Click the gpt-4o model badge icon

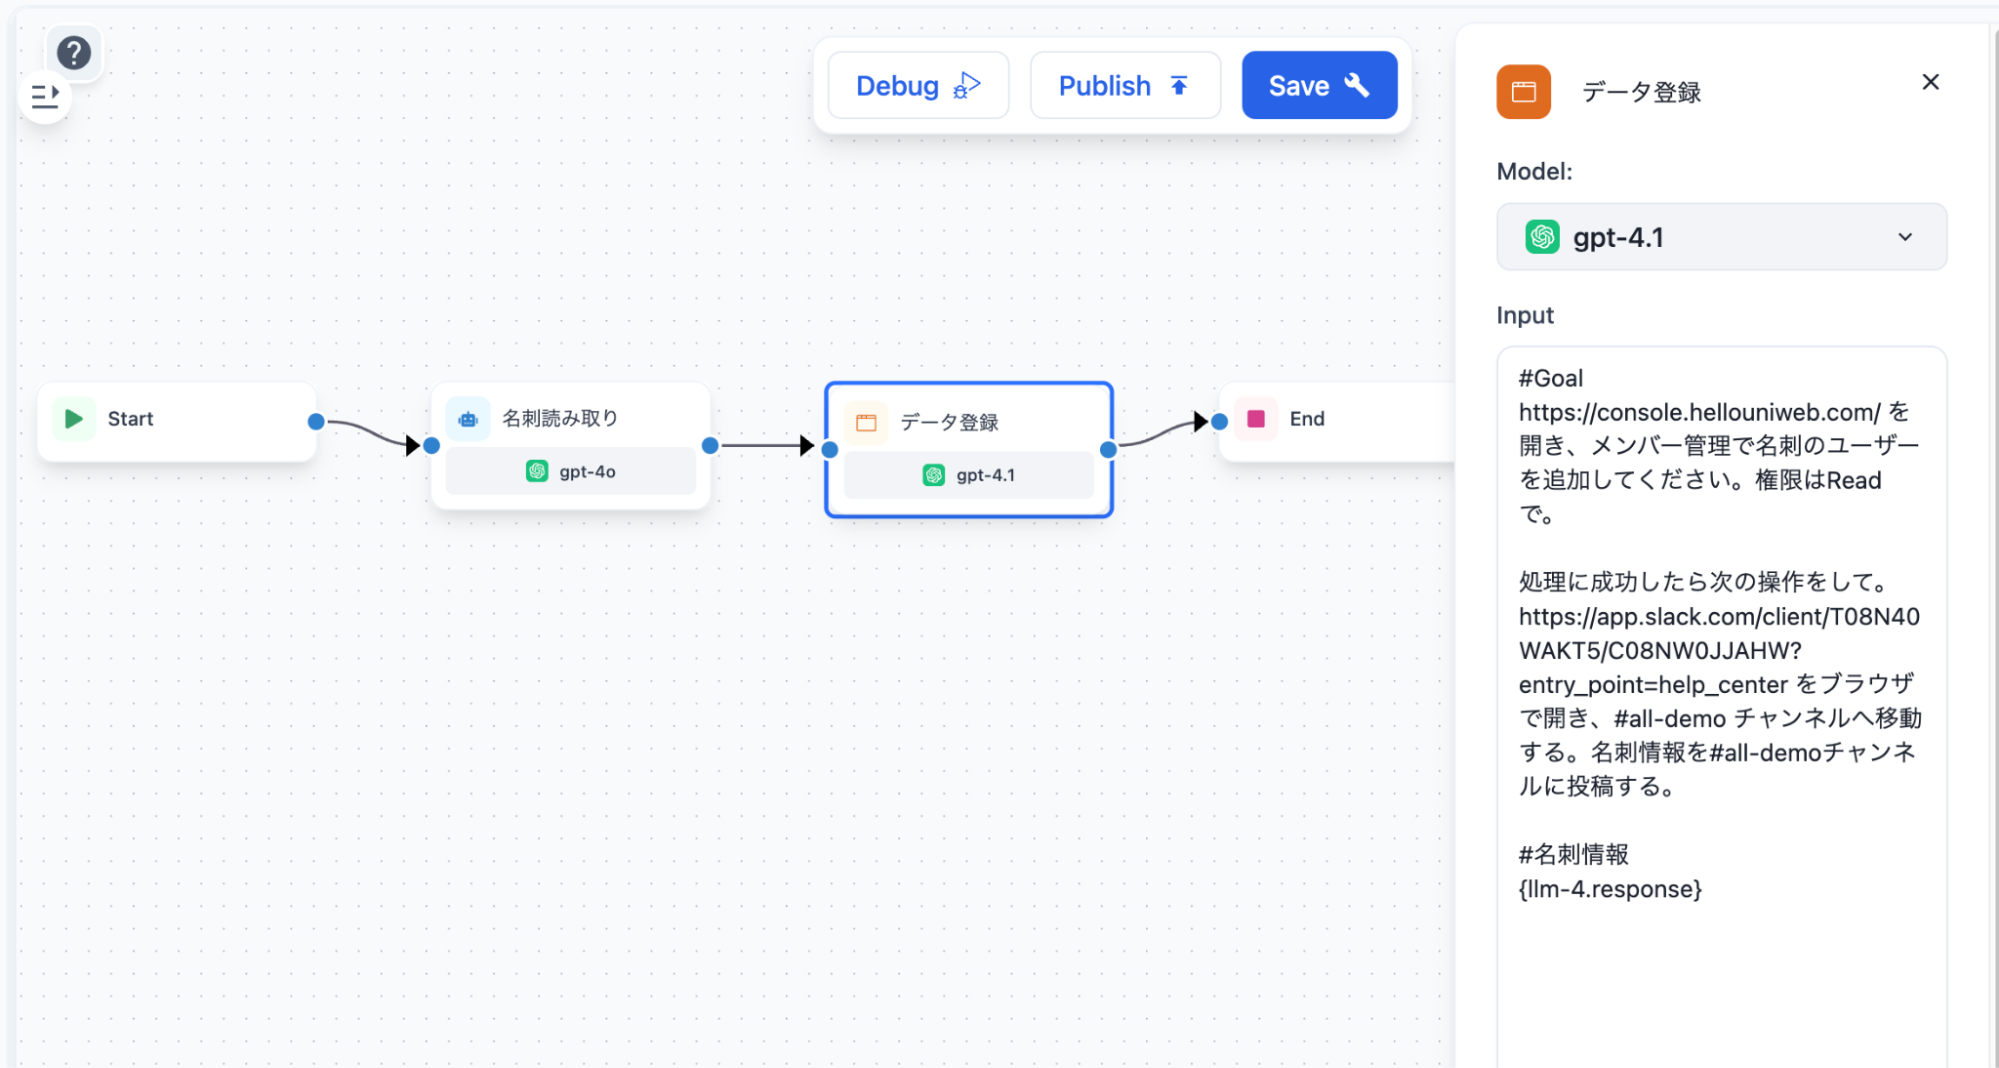click(537, 471)
